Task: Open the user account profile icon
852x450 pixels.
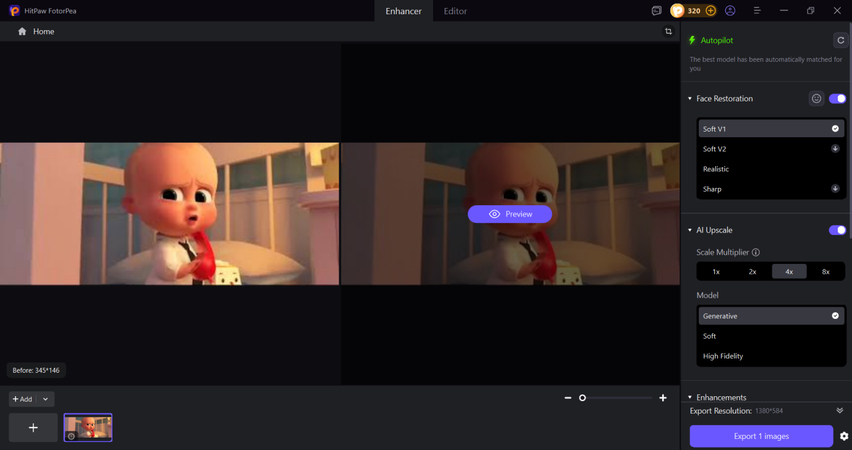Action: point(730,11)
